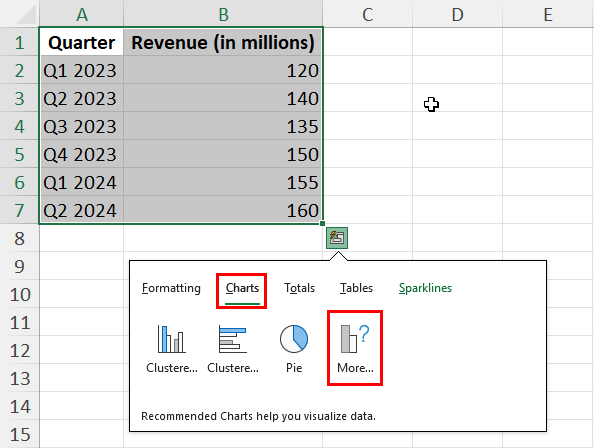The image size is (594, 448).
Task: Select row 12 header
Action: coord(19,350)
